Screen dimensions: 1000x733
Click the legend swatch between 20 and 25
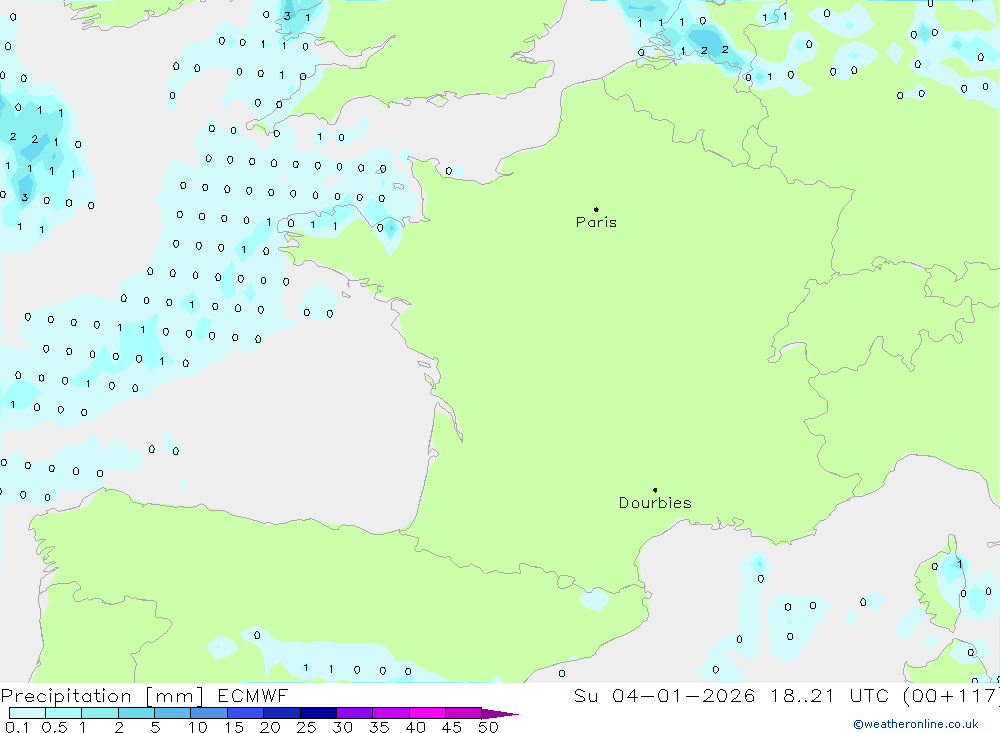coord(282,713)
